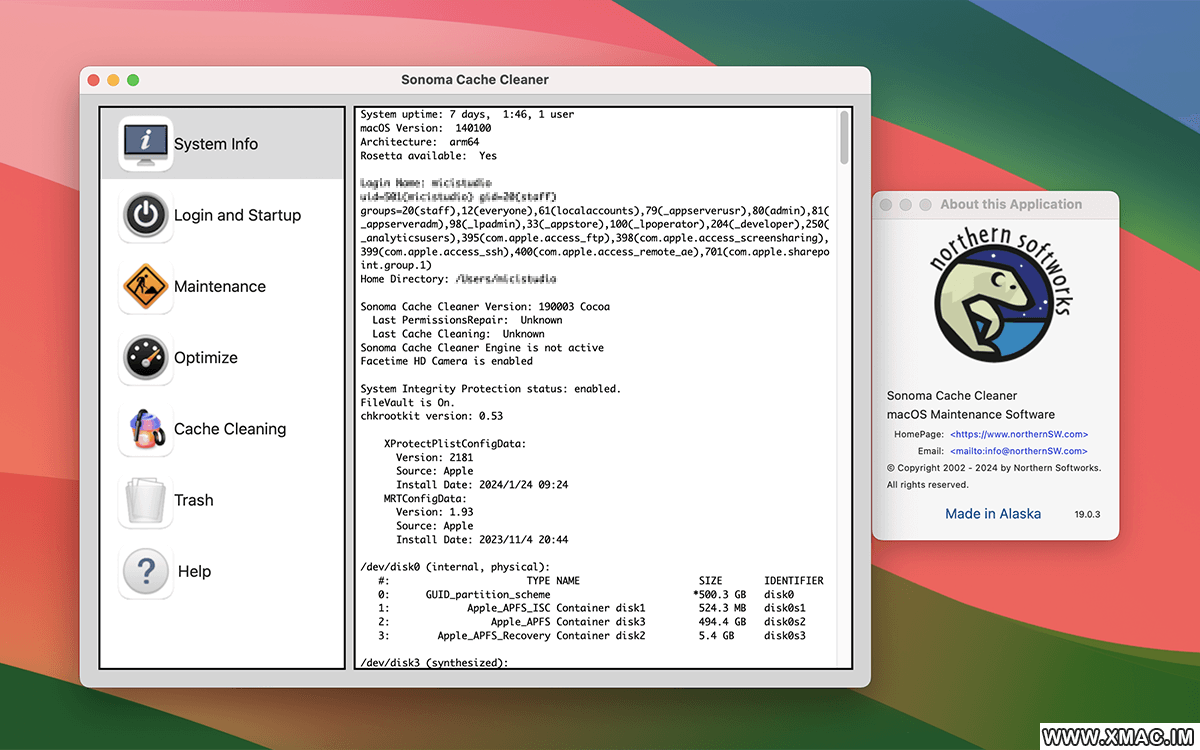Image resolution: width=1200 pixels, height=750 pixels.
Task: Click 'Install Date: 2024/1/24 09:24' line
Action: pyautogui.click(x=482, y=485)
